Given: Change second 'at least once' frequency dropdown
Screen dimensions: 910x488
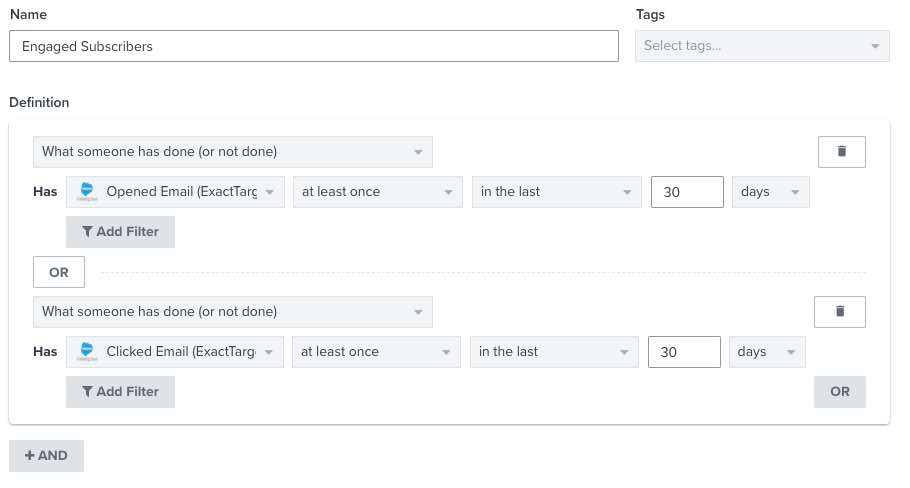Looking at the screenshot, I should [x=377, y=352].
